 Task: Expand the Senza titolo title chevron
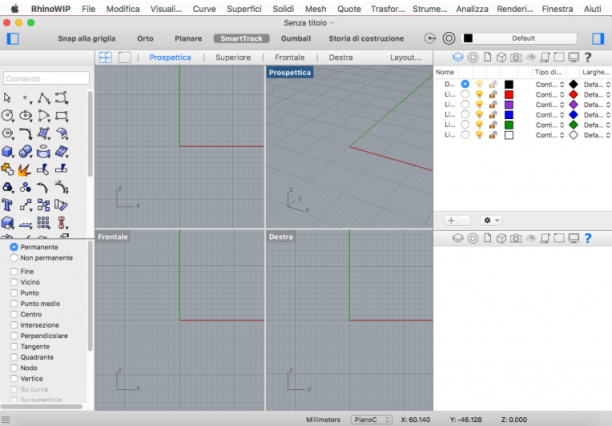332,23
